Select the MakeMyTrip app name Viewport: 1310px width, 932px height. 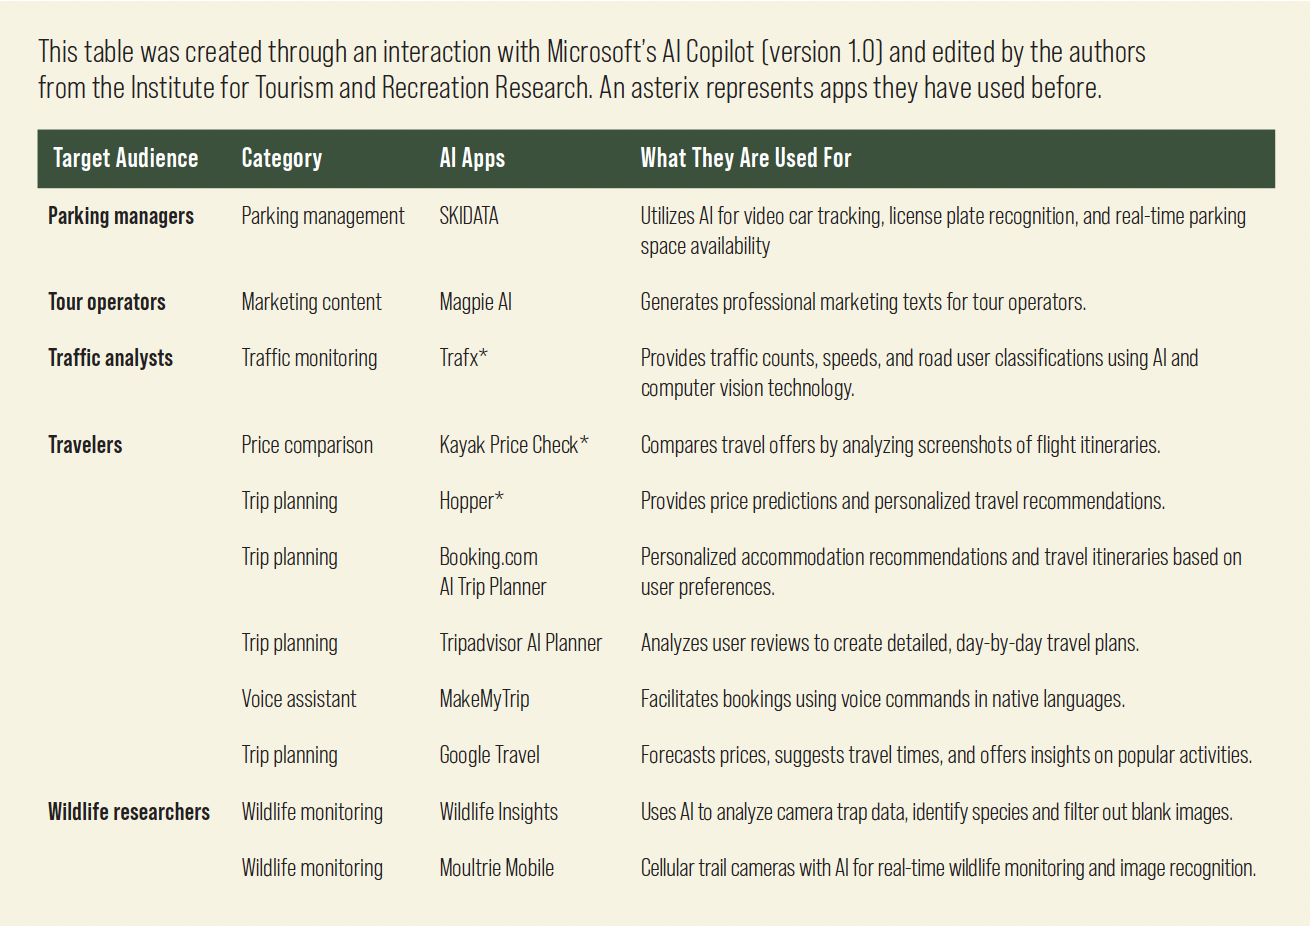(x=484, y=699)
